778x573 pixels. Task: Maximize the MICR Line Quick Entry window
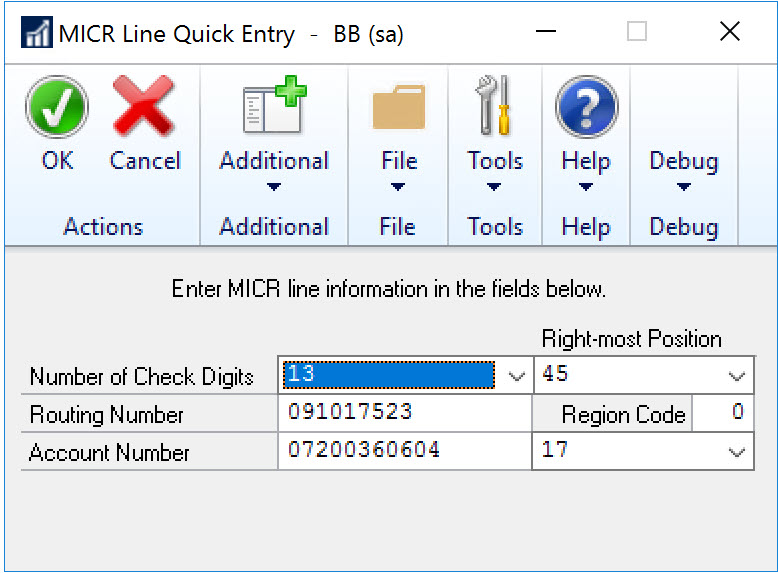click(637, 32)
